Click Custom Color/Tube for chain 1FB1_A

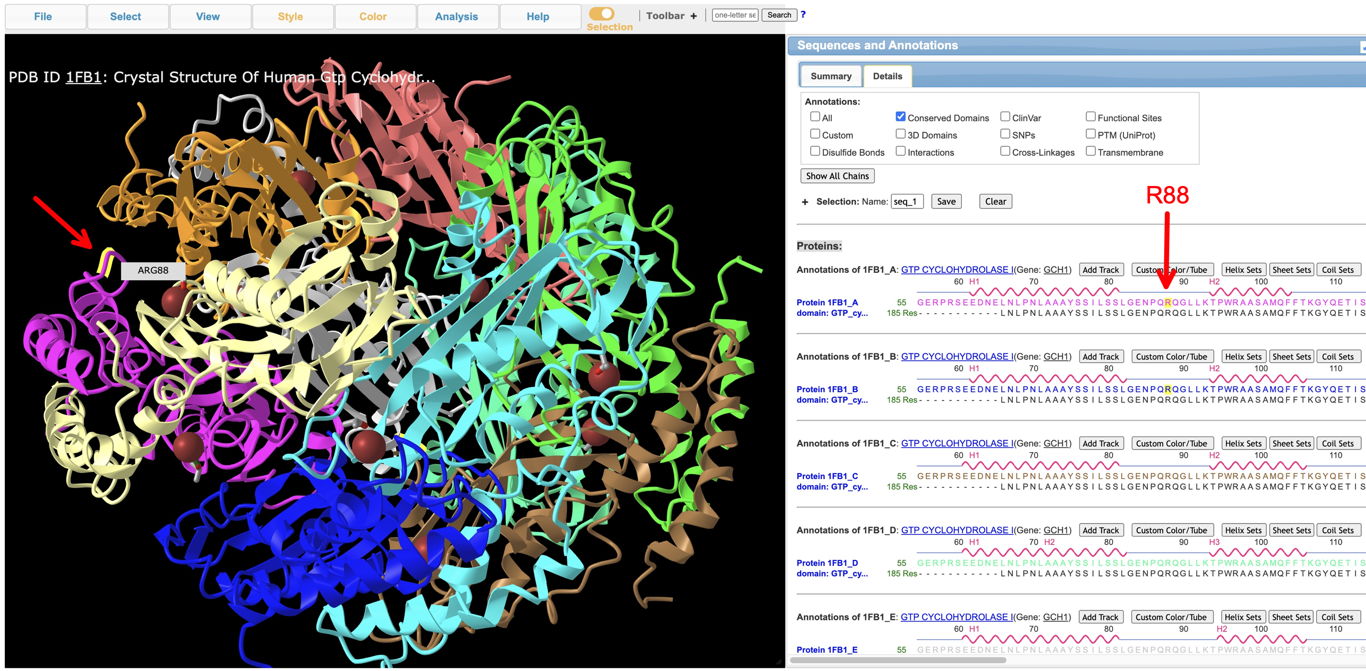[x=1173, y=270]
